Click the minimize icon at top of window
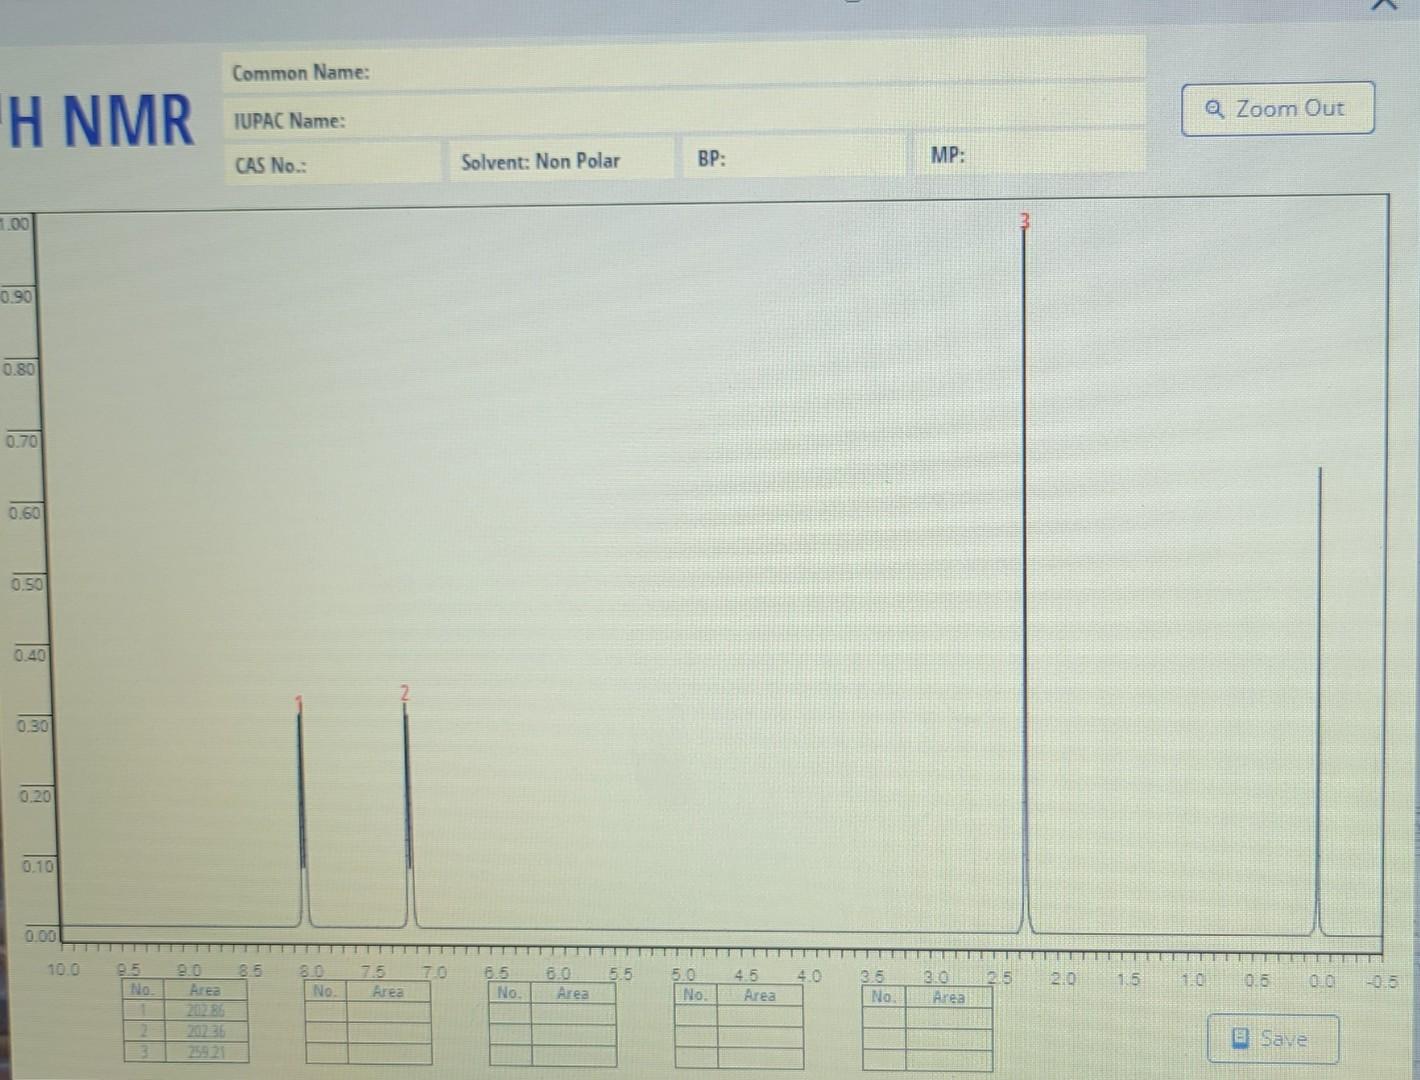Viewport: 1420px width, 1080px height. point(852,6)
